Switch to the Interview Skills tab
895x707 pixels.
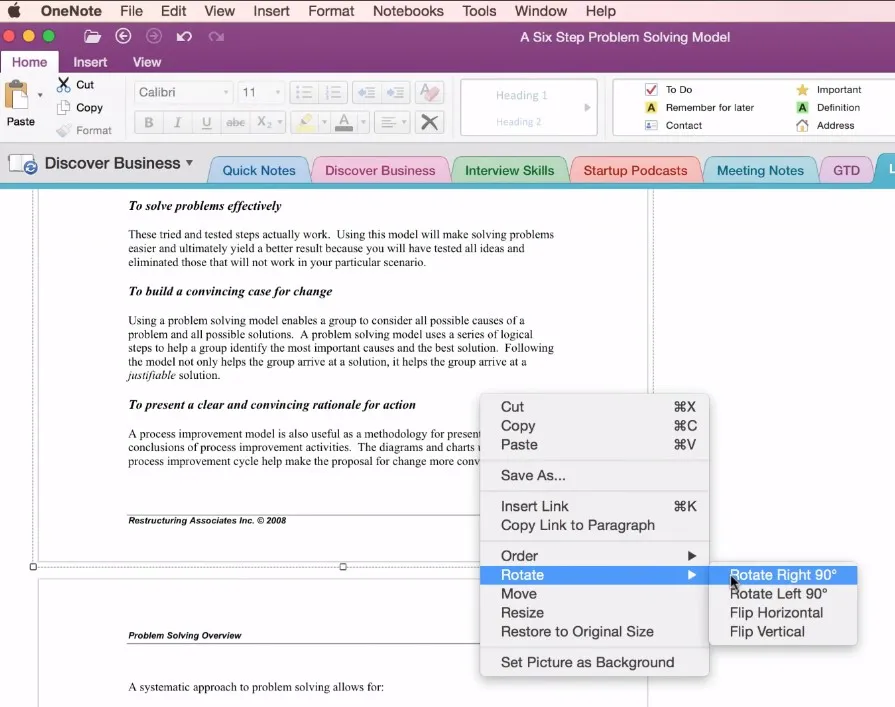510,170
